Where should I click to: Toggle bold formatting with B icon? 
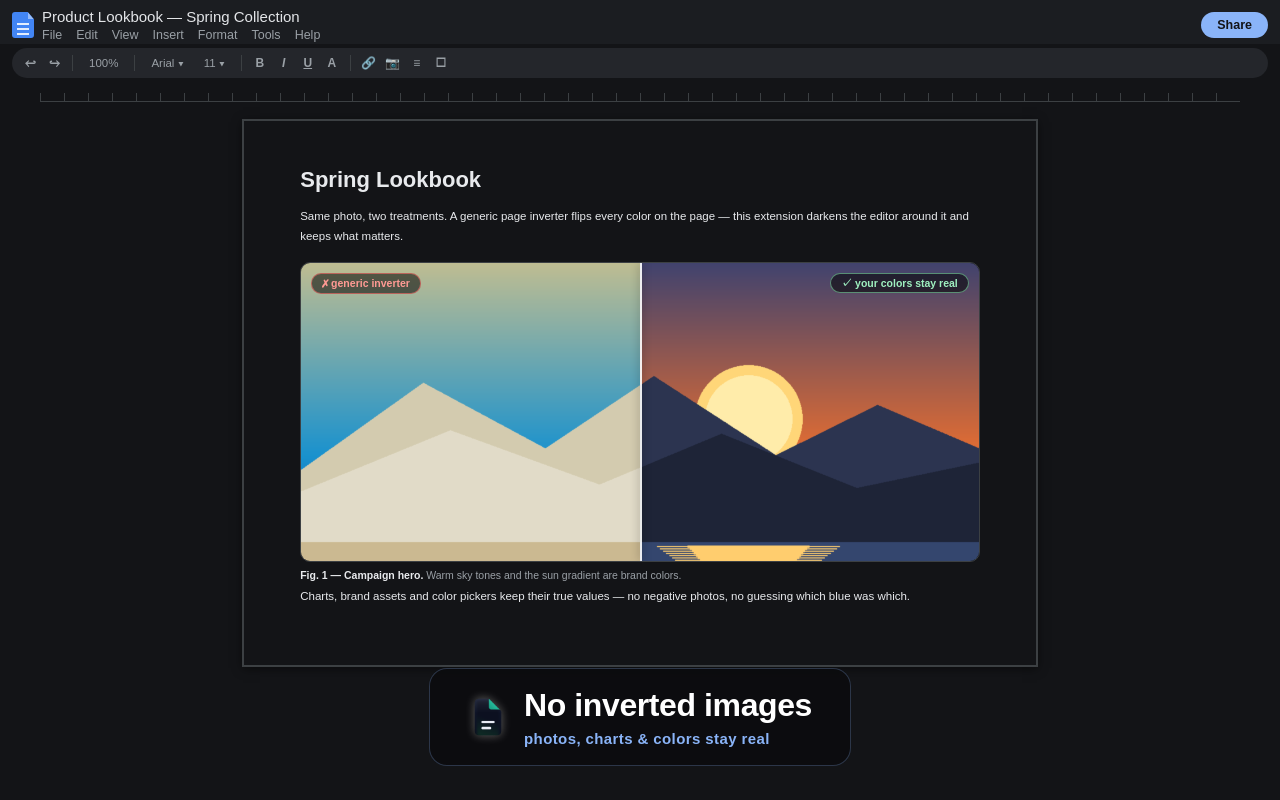[x=260, y=63]
